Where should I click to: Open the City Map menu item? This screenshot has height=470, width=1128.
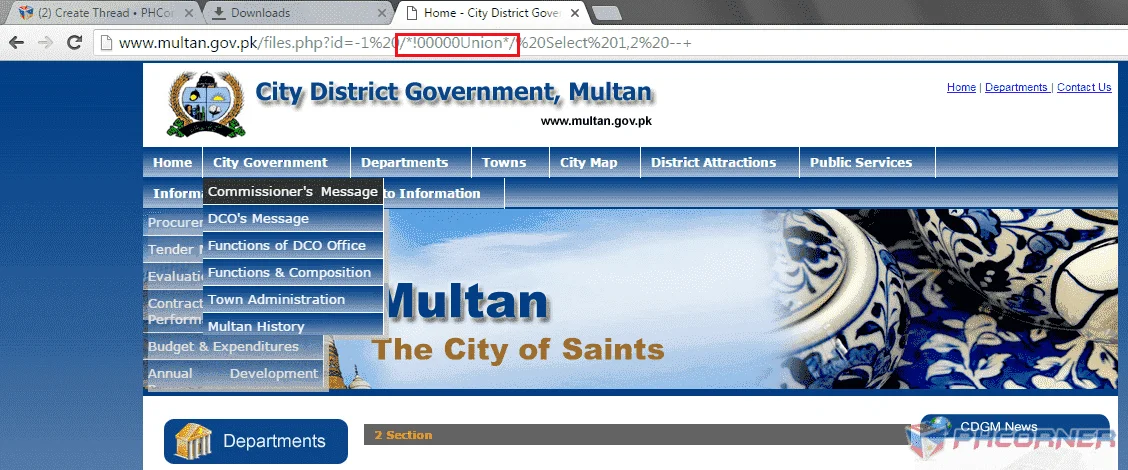click(x=588, y=162)
